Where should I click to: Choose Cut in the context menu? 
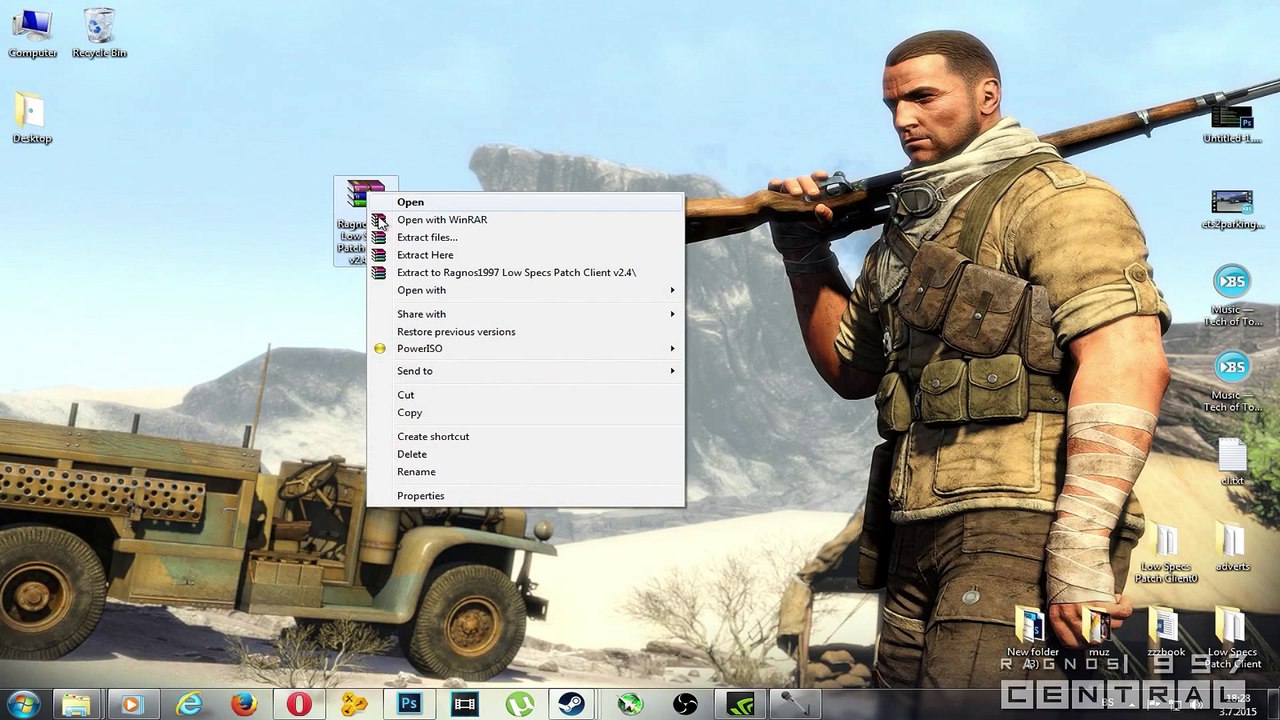[x=526, y=395]
